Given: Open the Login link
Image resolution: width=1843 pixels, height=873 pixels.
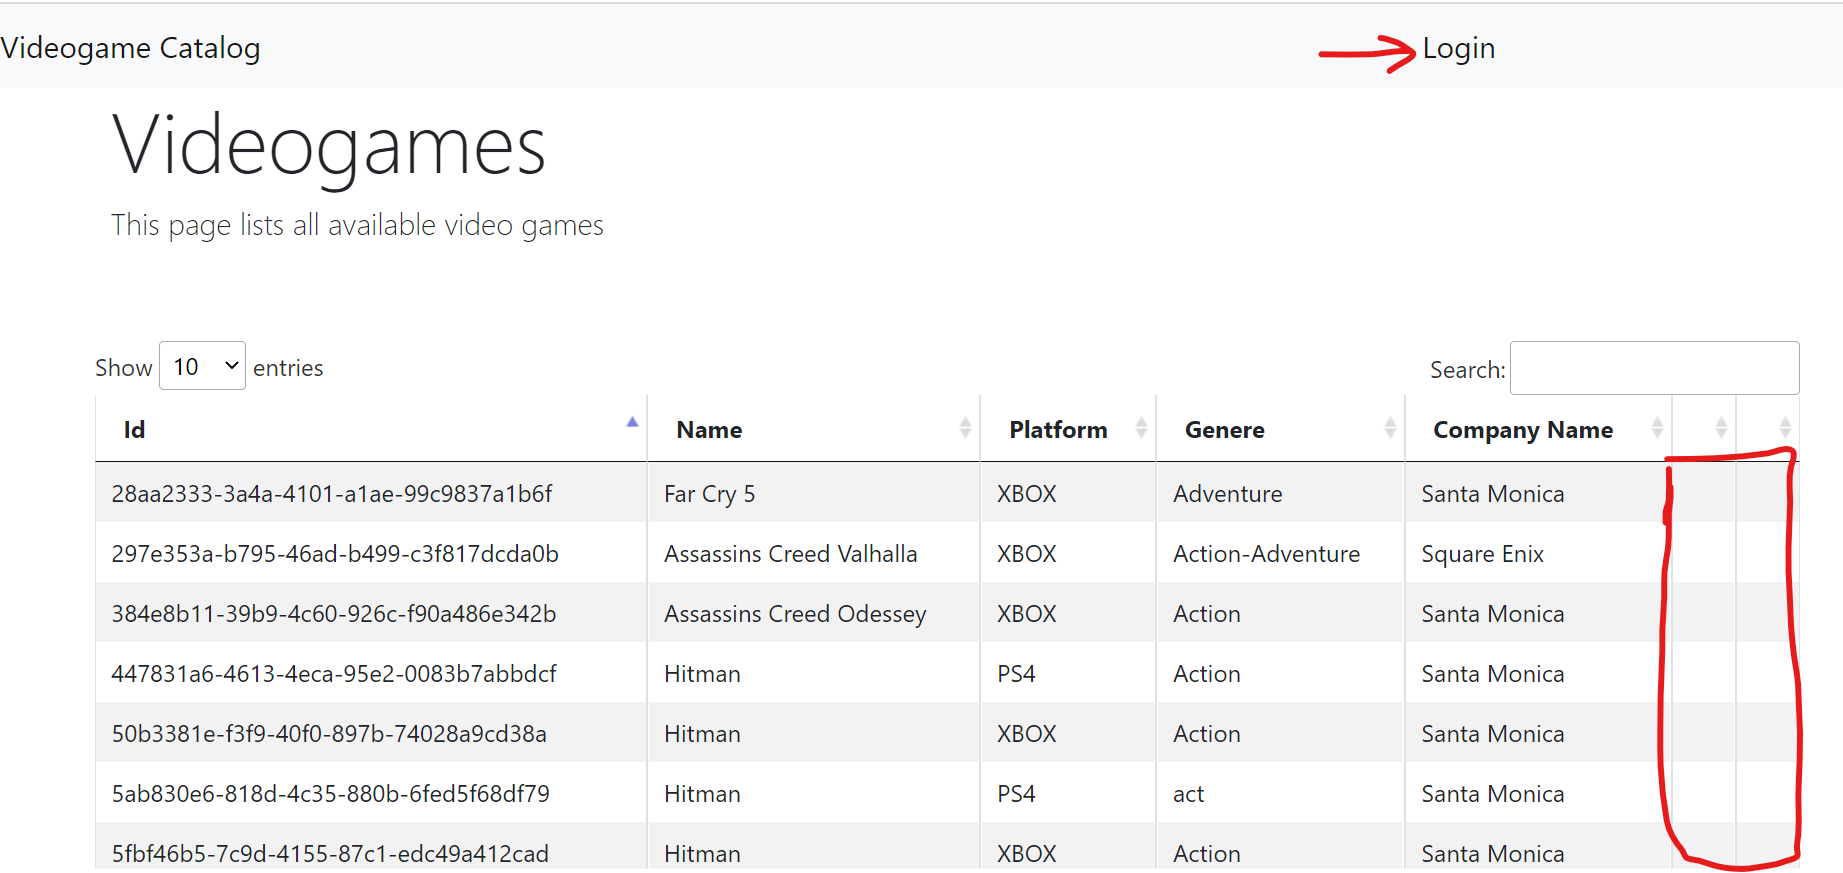Looking at the screenshot, I should coord(1458,48).
